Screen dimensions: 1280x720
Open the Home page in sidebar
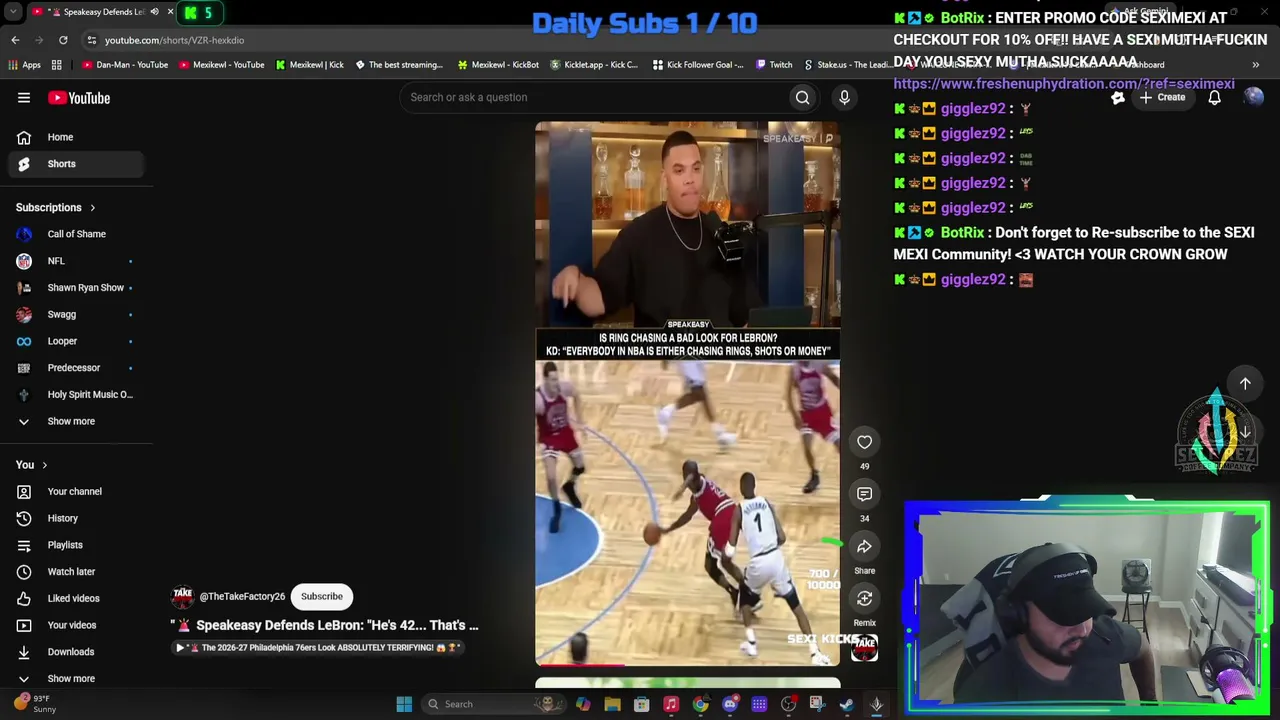tap(76, 137)
